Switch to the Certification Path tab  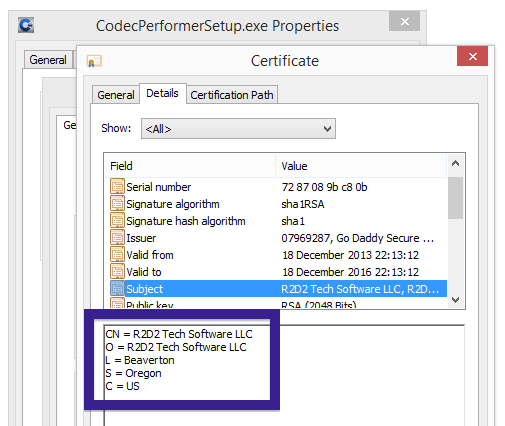[232, 95]
